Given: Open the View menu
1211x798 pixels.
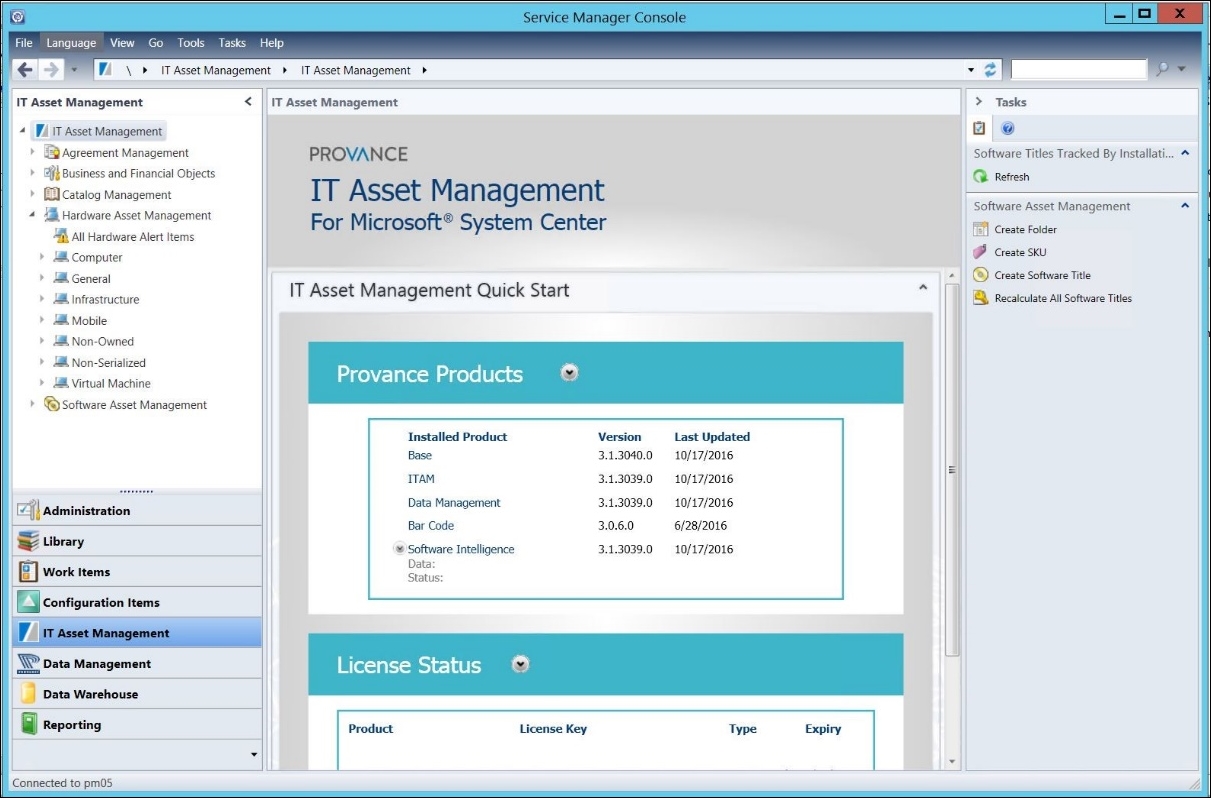Looking at the screenshot, I should (x=122, y=43).
